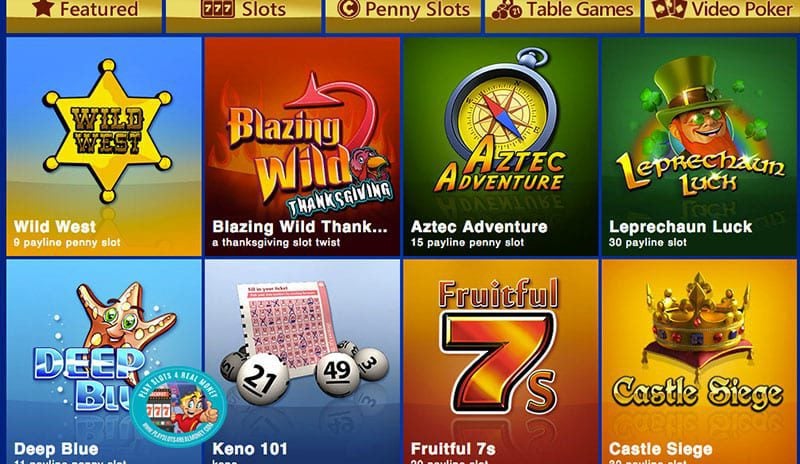Click the sheriff star Wild West logo
The width and height of the screenshot is (800, 464).
coord(108,130)
